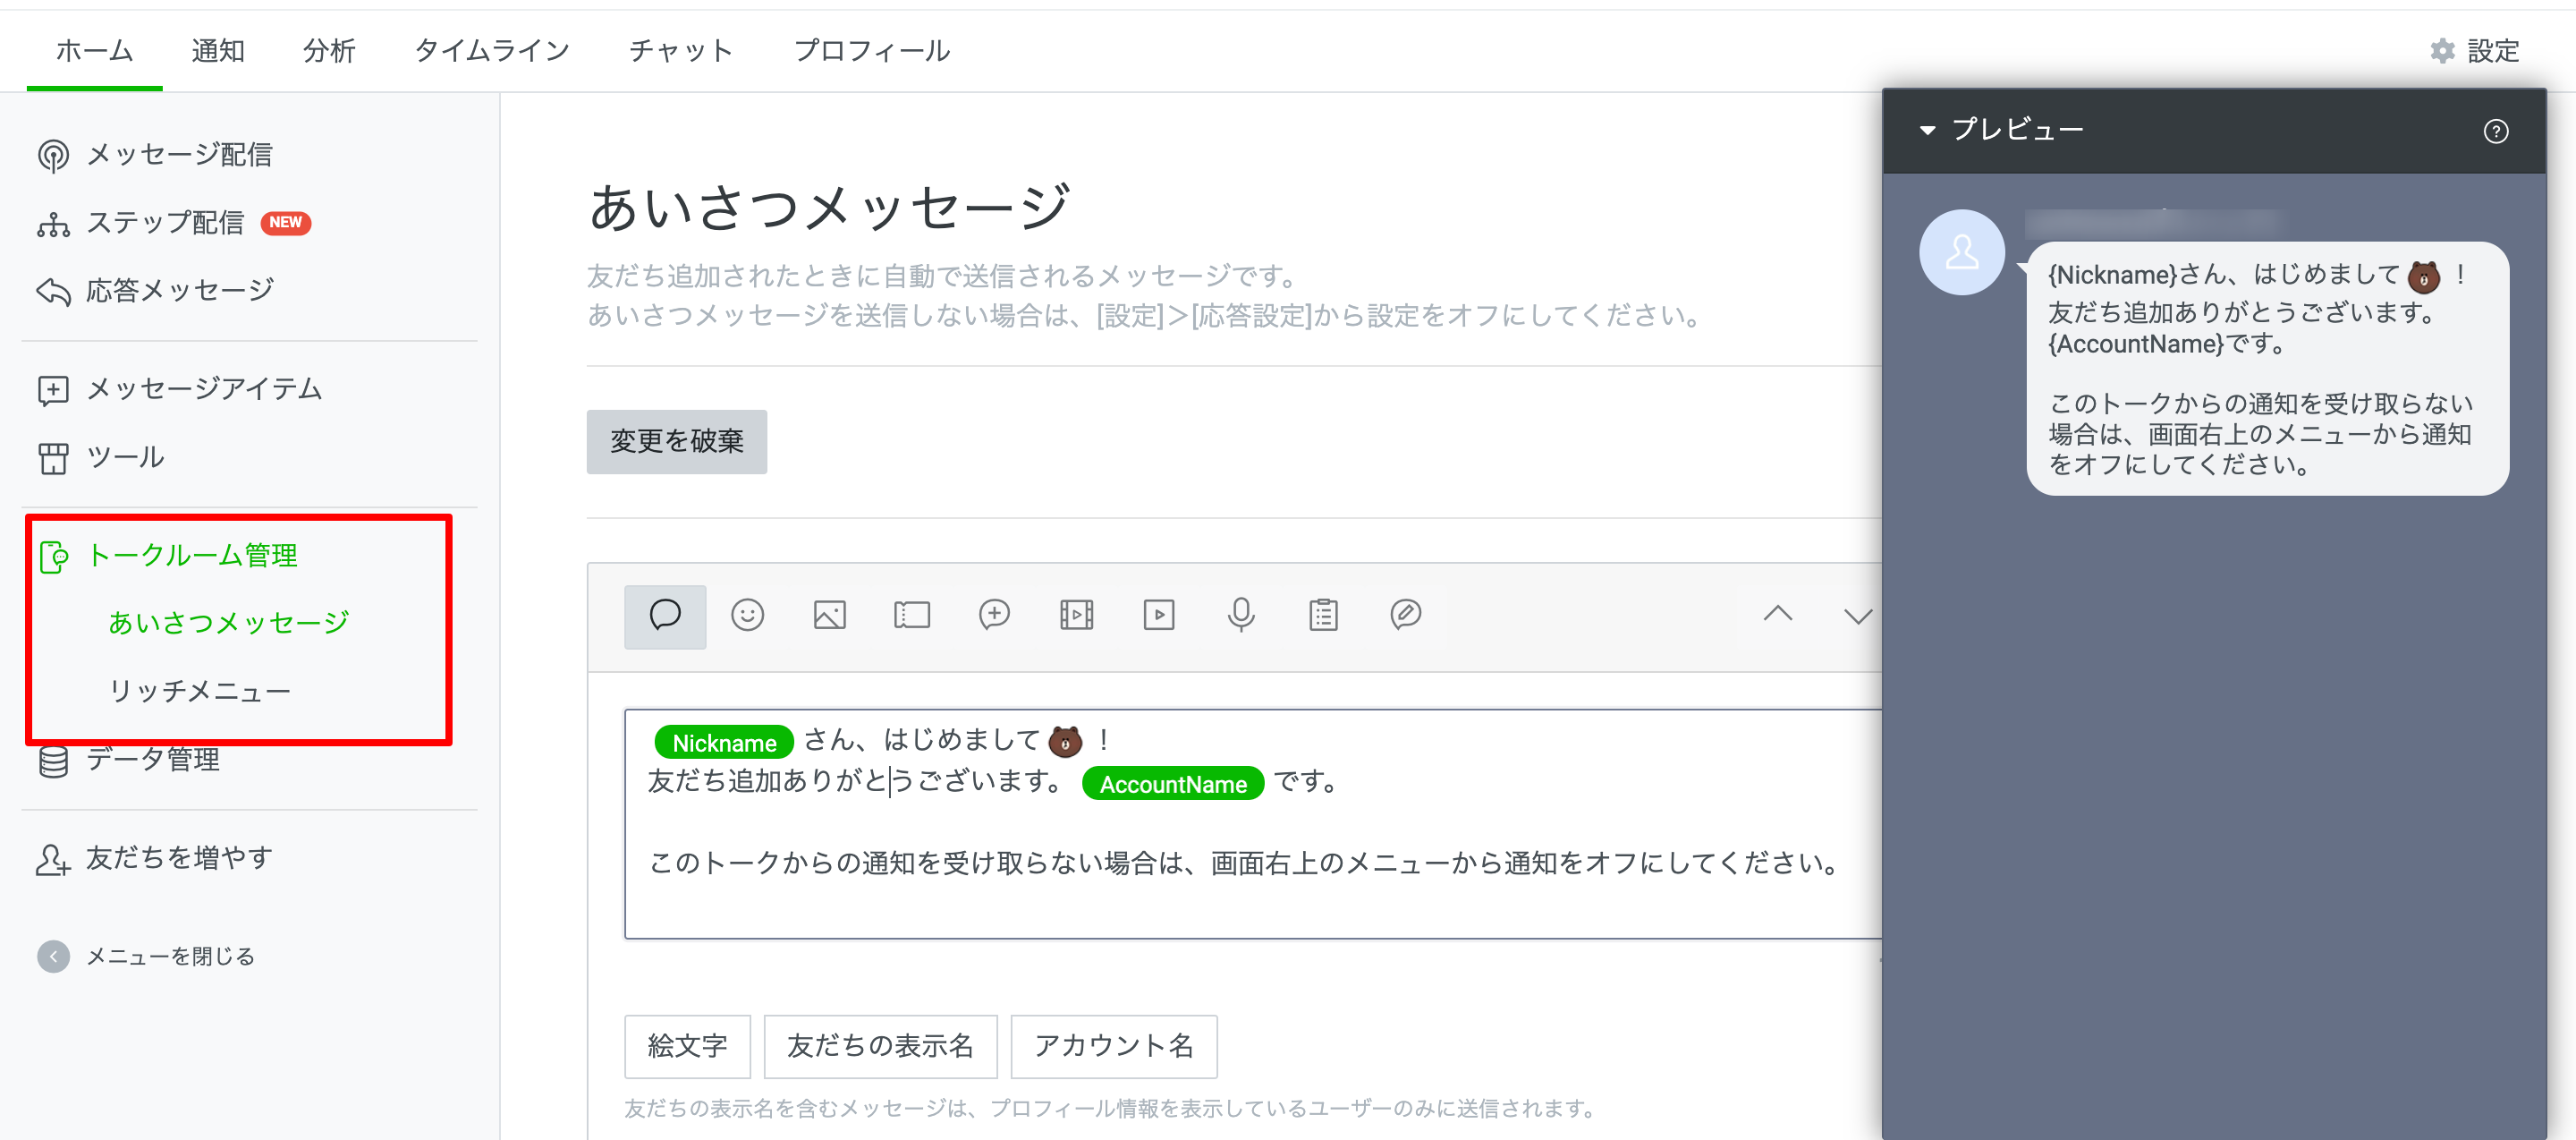This screenshot has width=2576, height=1140.
Task: Open a survey with the clipboard icon
Action: point(1322,615)
